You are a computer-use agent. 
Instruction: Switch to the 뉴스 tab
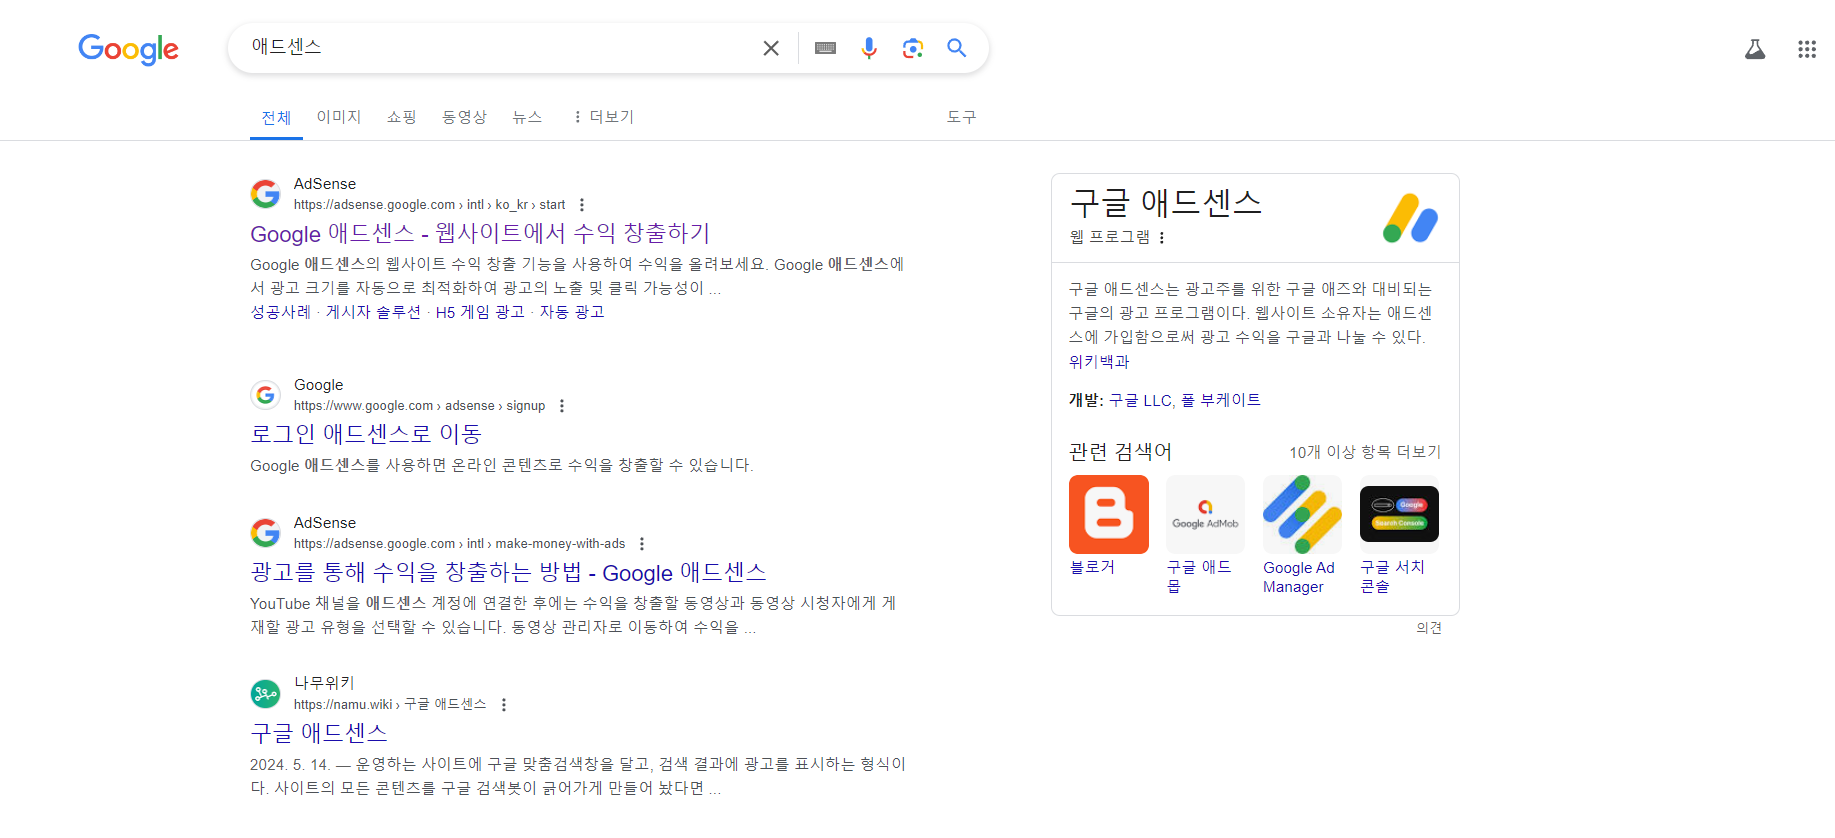(527, 117)
